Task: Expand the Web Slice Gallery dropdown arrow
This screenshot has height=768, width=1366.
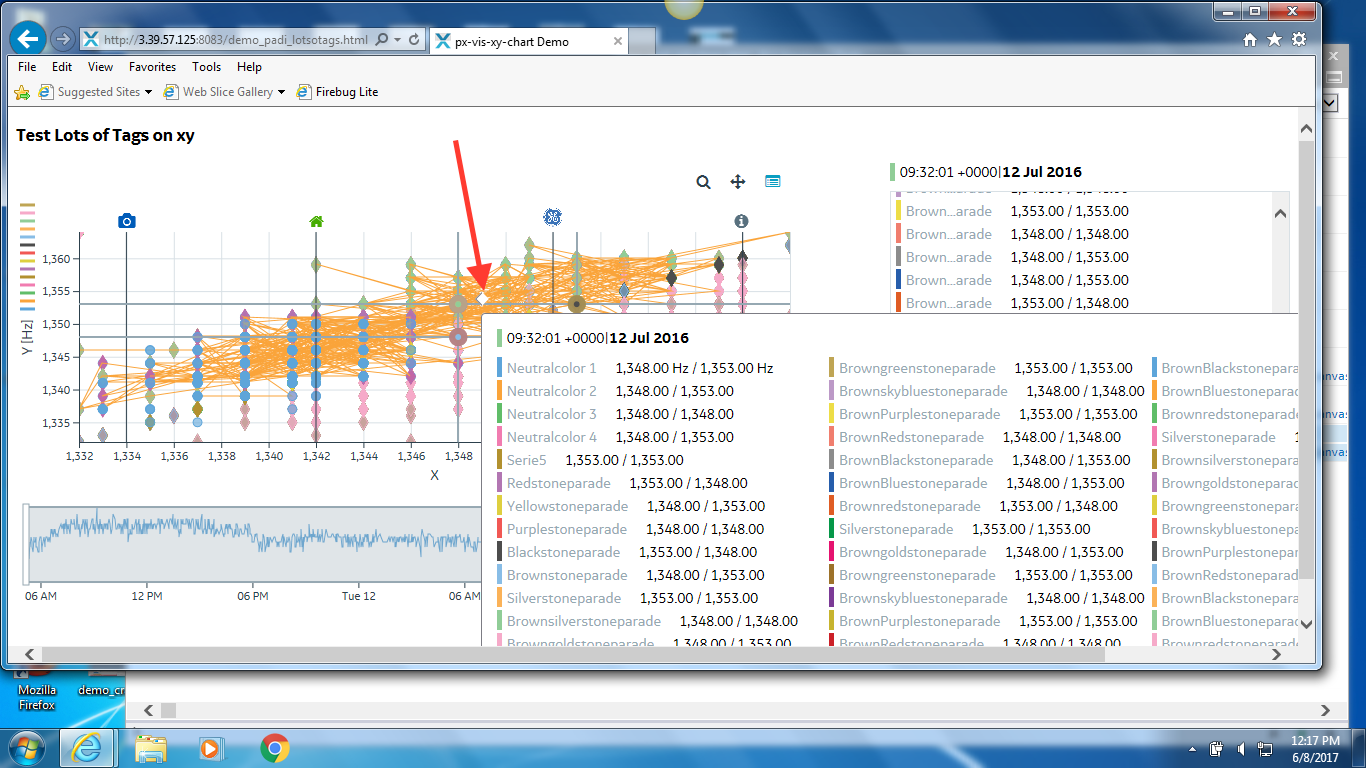Action: [x=281, y=92]
